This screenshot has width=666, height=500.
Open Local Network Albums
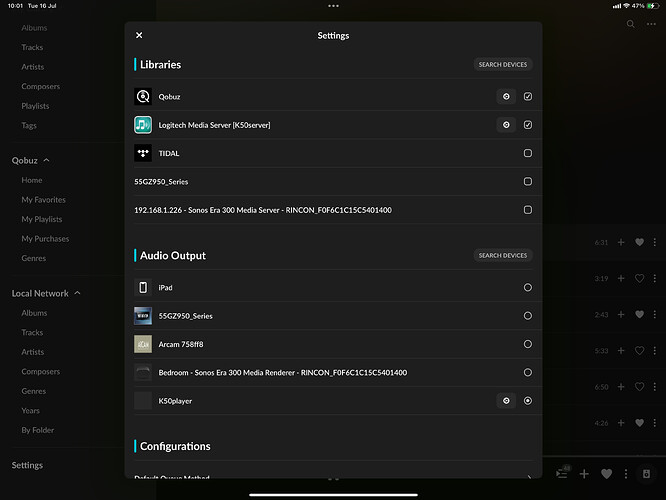pyautogui.click(x=34, y=313)
